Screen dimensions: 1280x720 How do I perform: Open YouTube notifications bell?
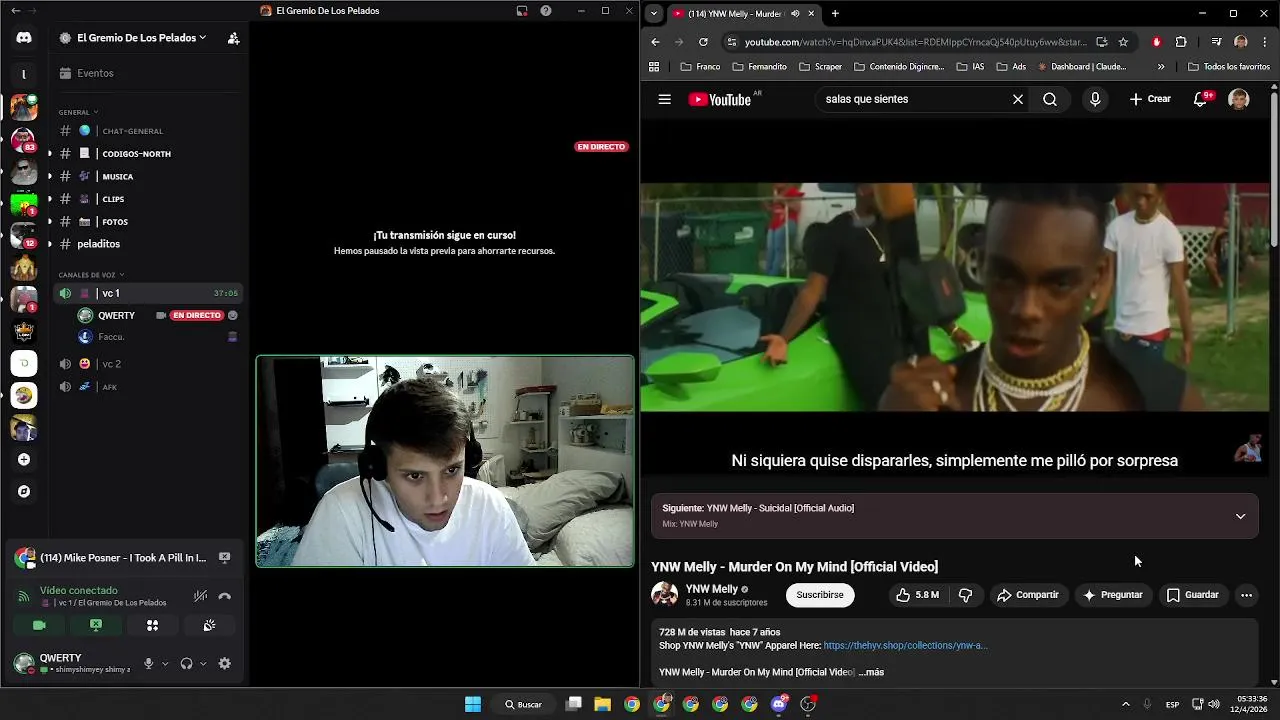click(1201, 99)
